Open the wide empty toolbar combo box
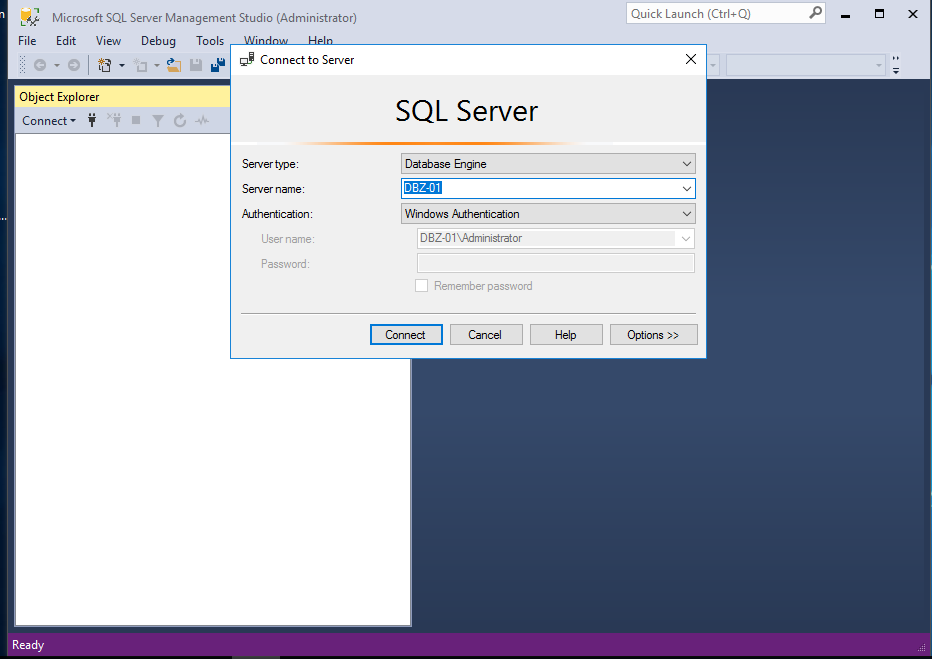The width and height of the screenshot is (932, 659). point(805,65)
